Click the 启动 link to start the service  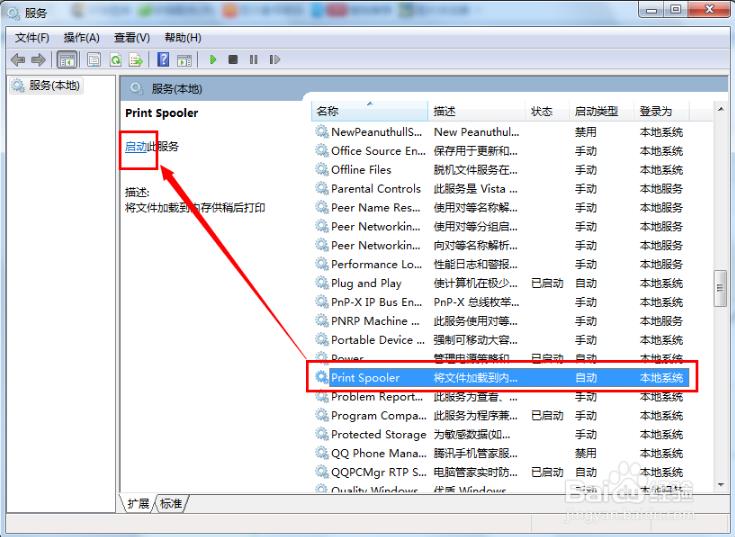(135, 146)
